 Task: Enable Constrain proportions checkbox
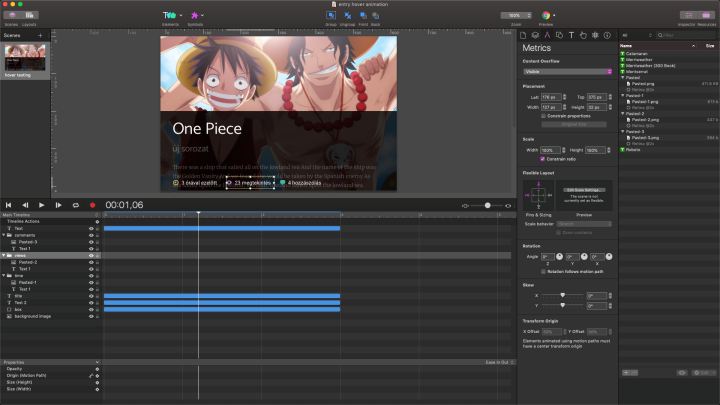pos(543,116)
